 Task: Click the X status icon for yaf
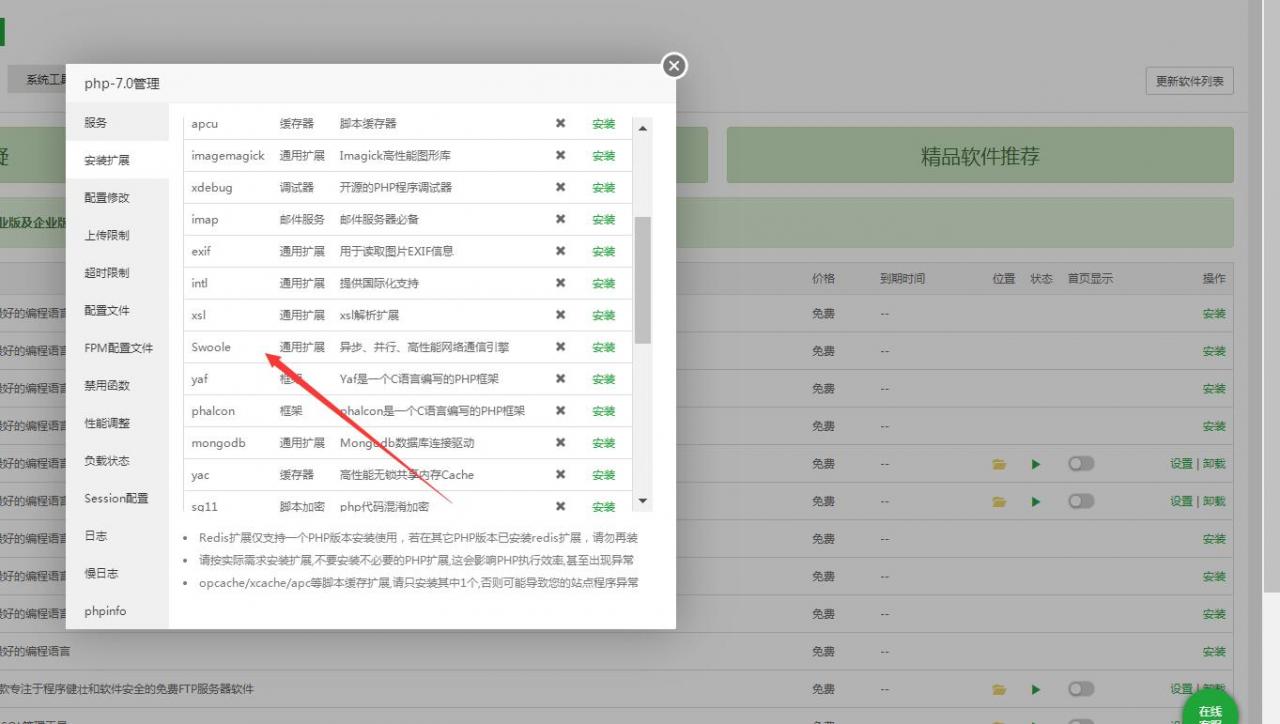point(560,379)
